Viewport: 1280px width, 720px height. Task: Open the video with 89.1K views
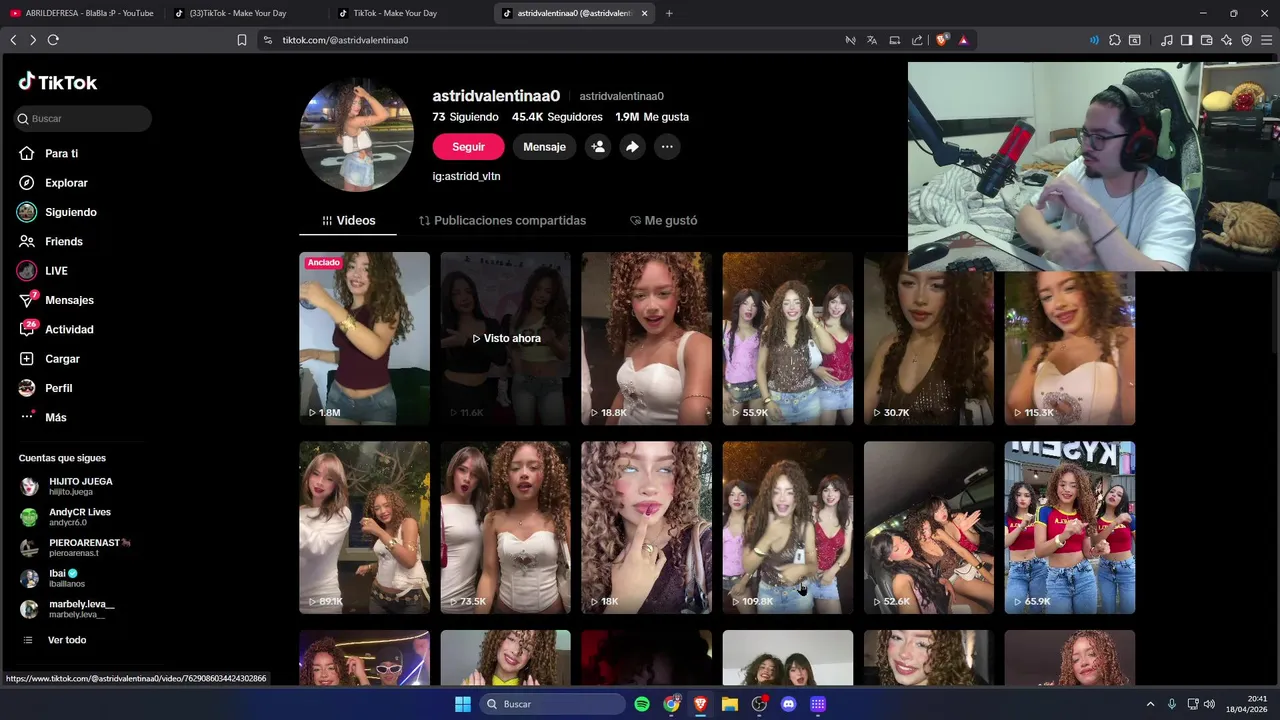[364, 527]
